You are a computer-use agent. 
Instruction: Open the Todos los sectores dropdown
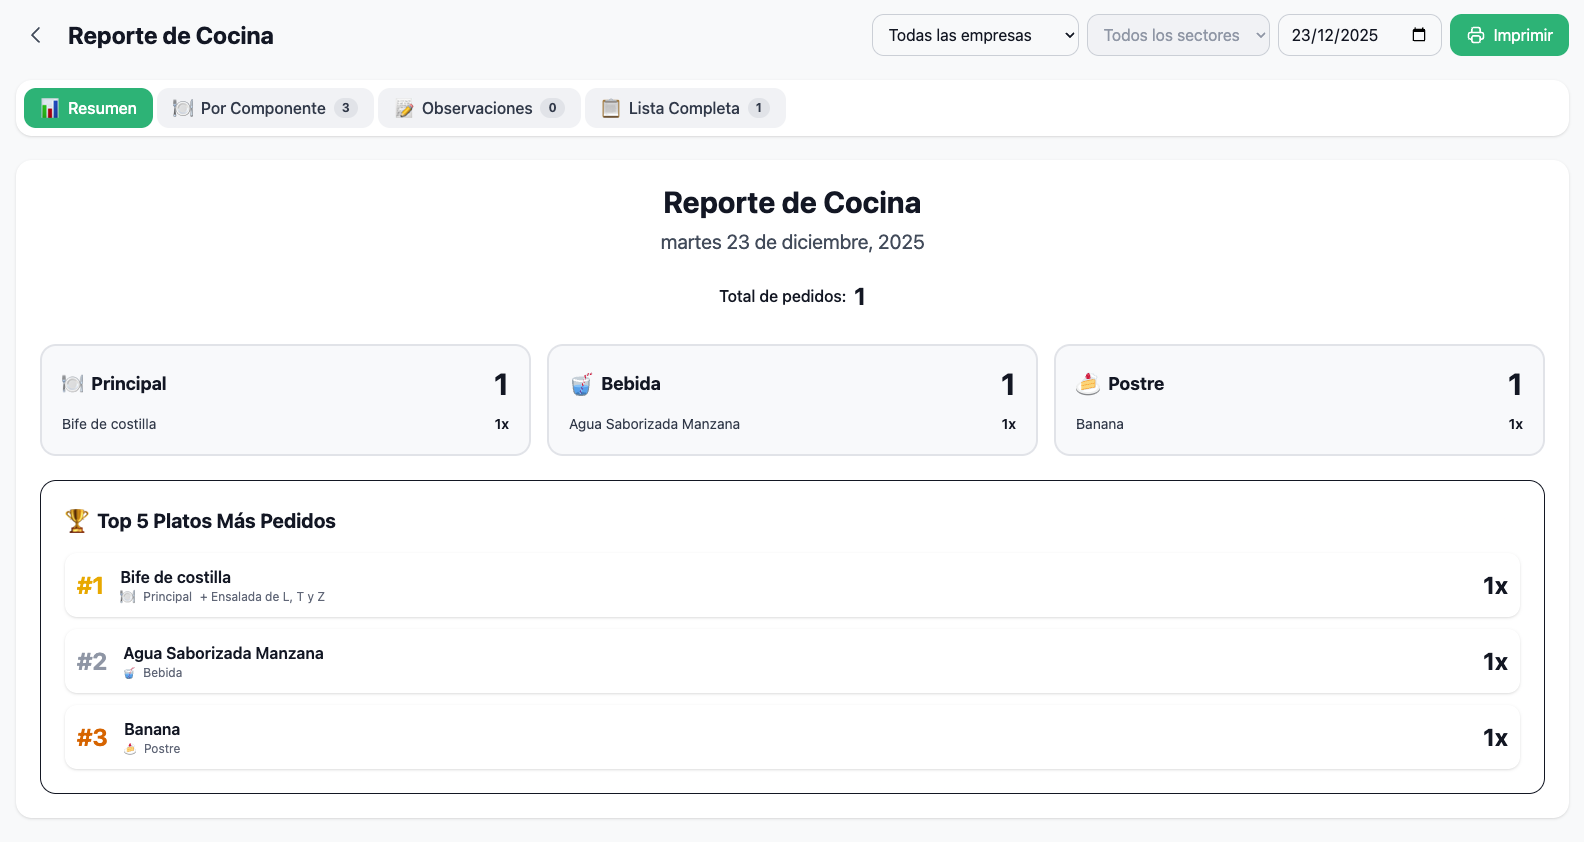tap(1178, 35)
